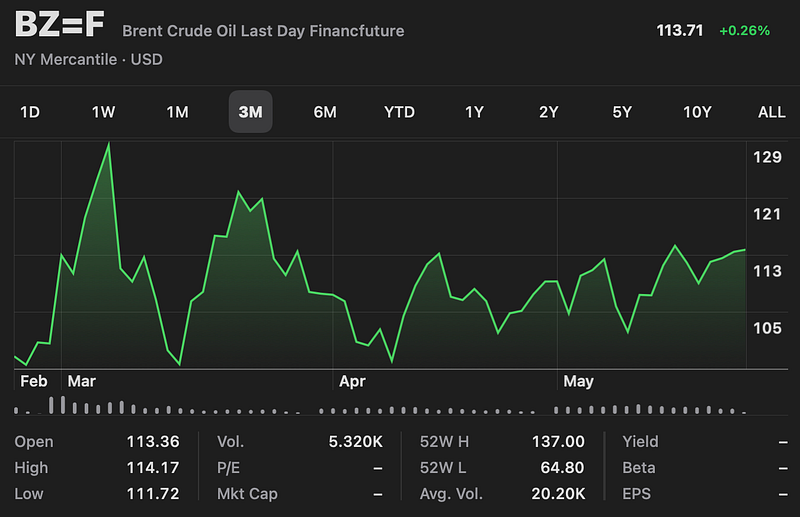Display the ALL time range
This screenshot has height=517, width=800.
[x=771, y=112]
